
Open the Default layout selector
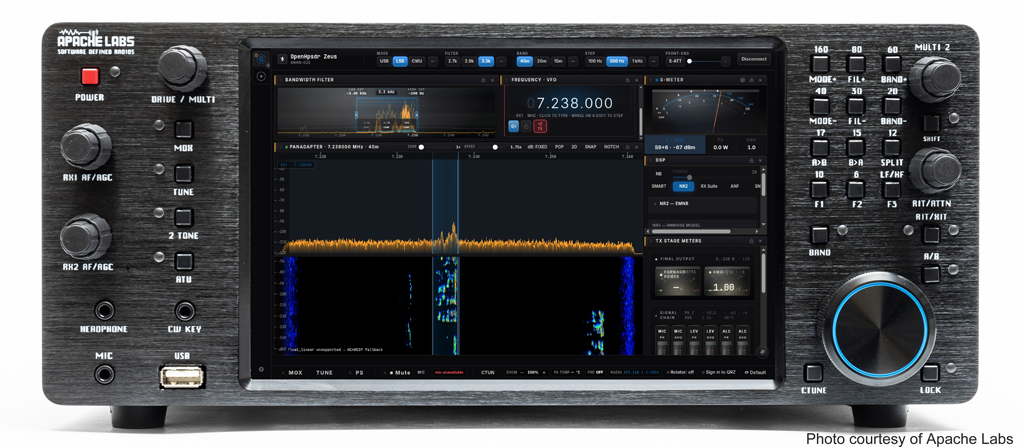coord(755,372)
